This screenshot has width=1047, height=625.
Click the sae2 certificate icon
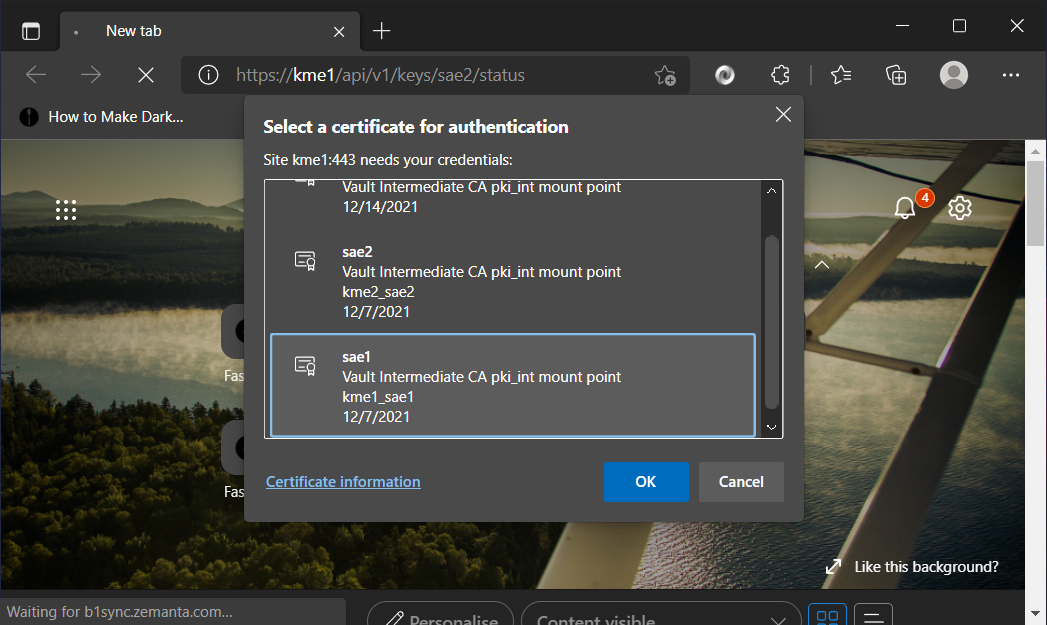[x=305, y=260]
